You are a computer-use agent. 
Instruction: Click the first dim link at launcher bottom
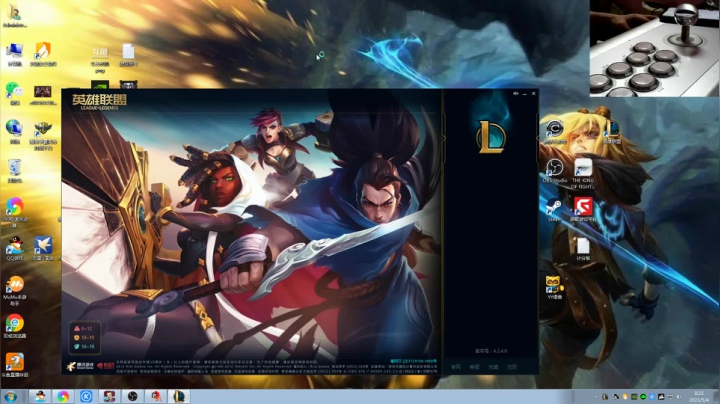click(456, 367)
